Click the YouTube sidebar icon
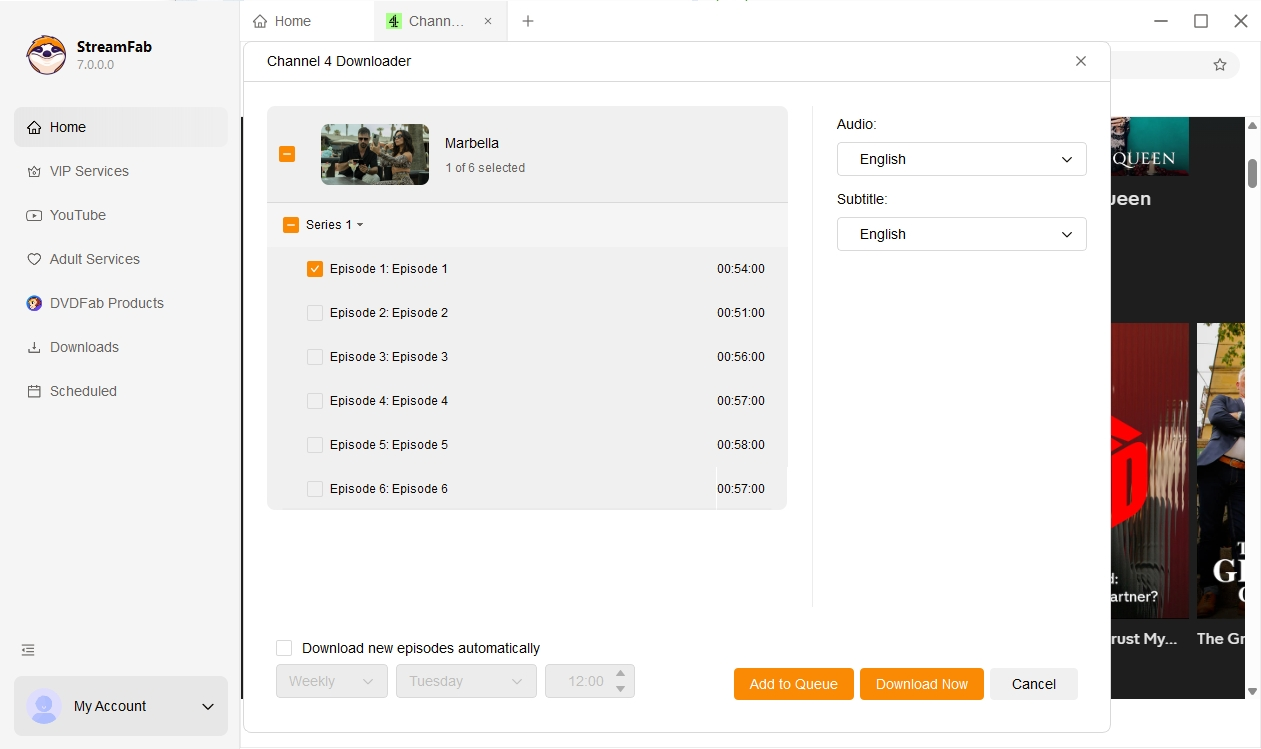The image size is (1261, 749). (x=34, y=215)
